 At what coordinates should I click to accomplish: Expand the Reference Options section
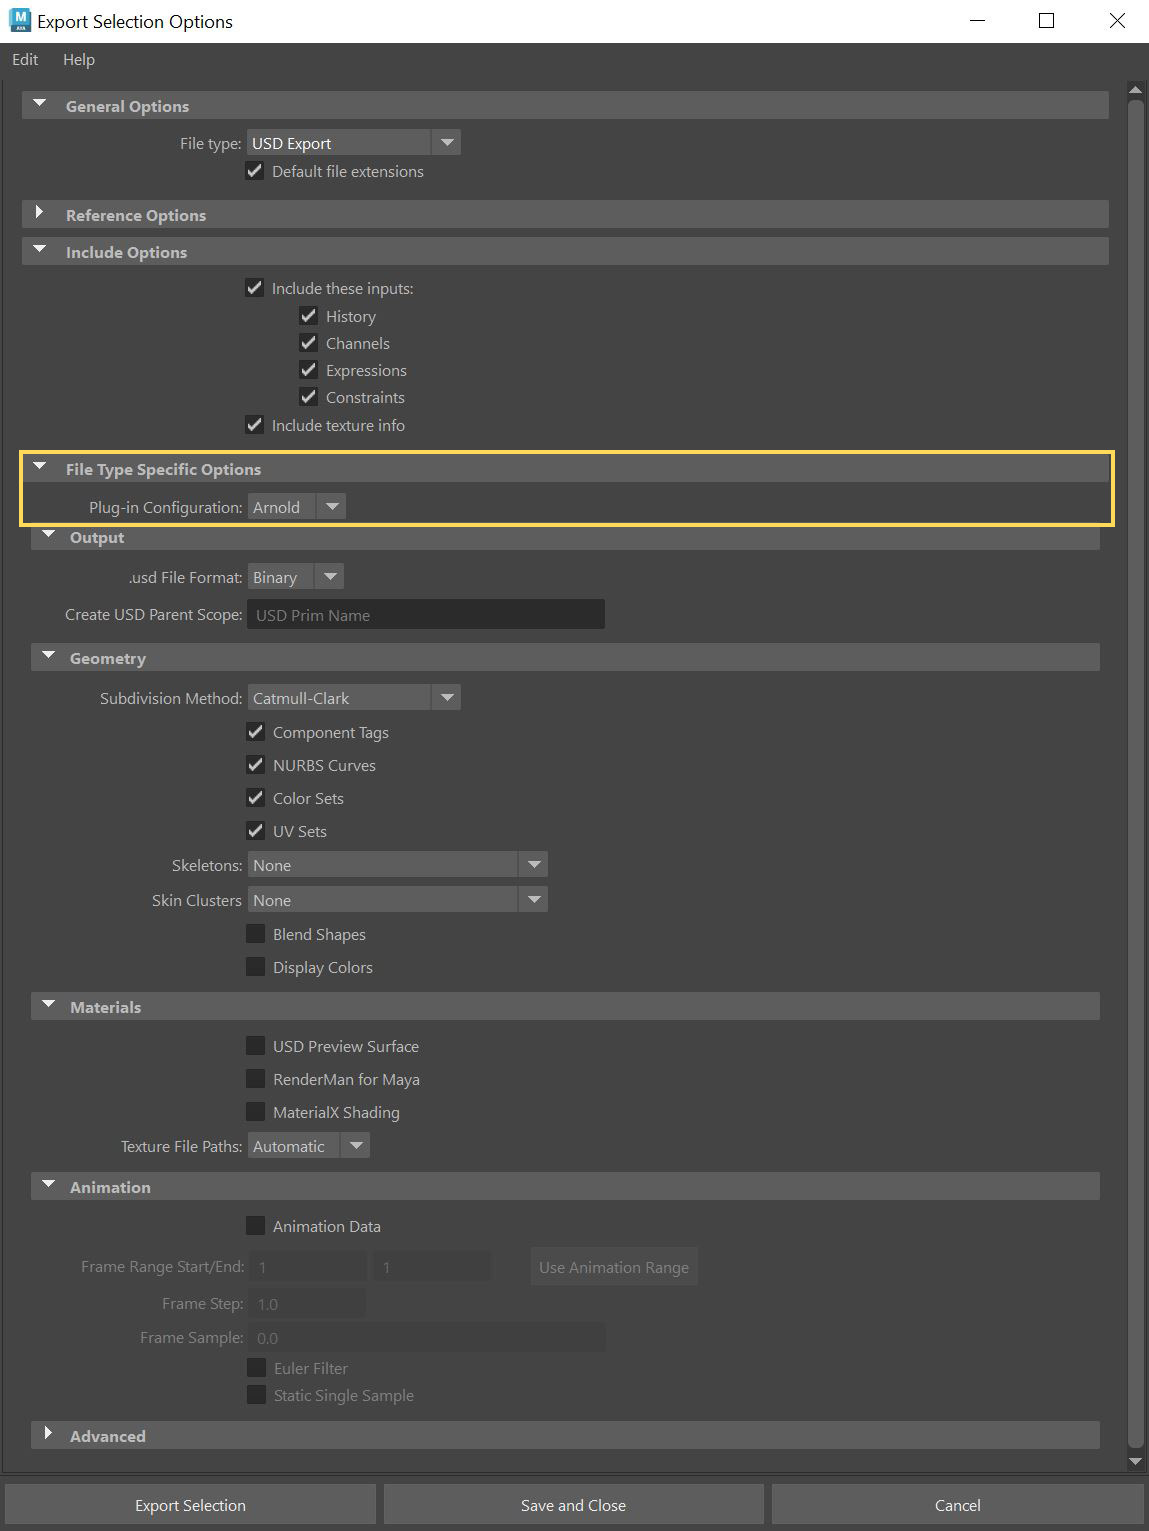pos(40,213)
